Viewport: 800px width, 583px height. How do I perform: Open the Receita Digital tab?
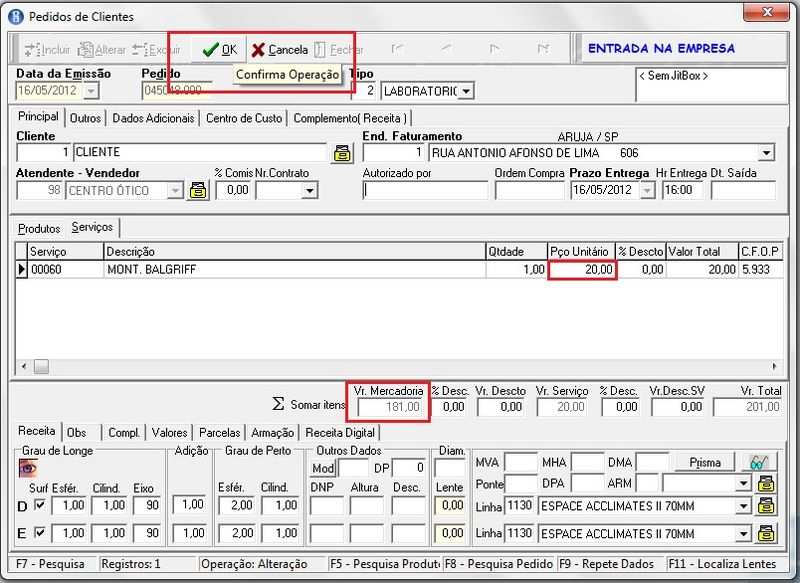[x=340, y=433]
